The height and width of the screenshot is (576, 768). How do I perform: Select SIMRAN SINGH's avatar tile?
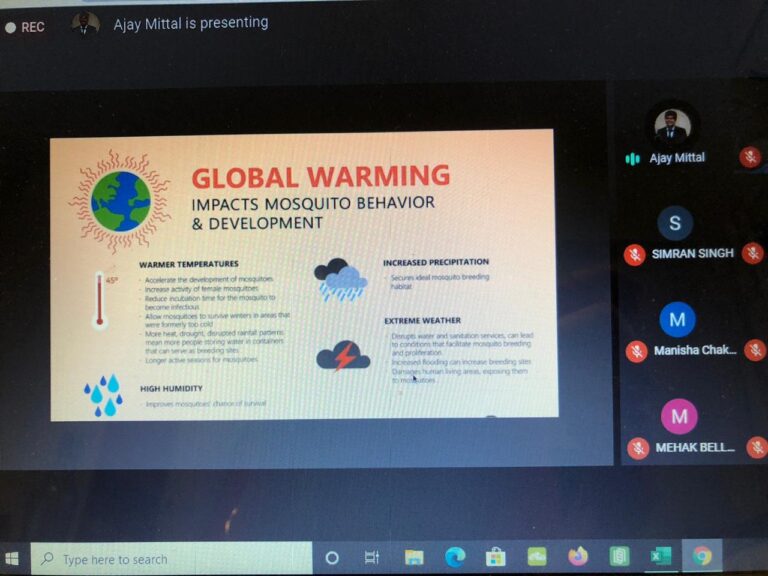point(675,222)
